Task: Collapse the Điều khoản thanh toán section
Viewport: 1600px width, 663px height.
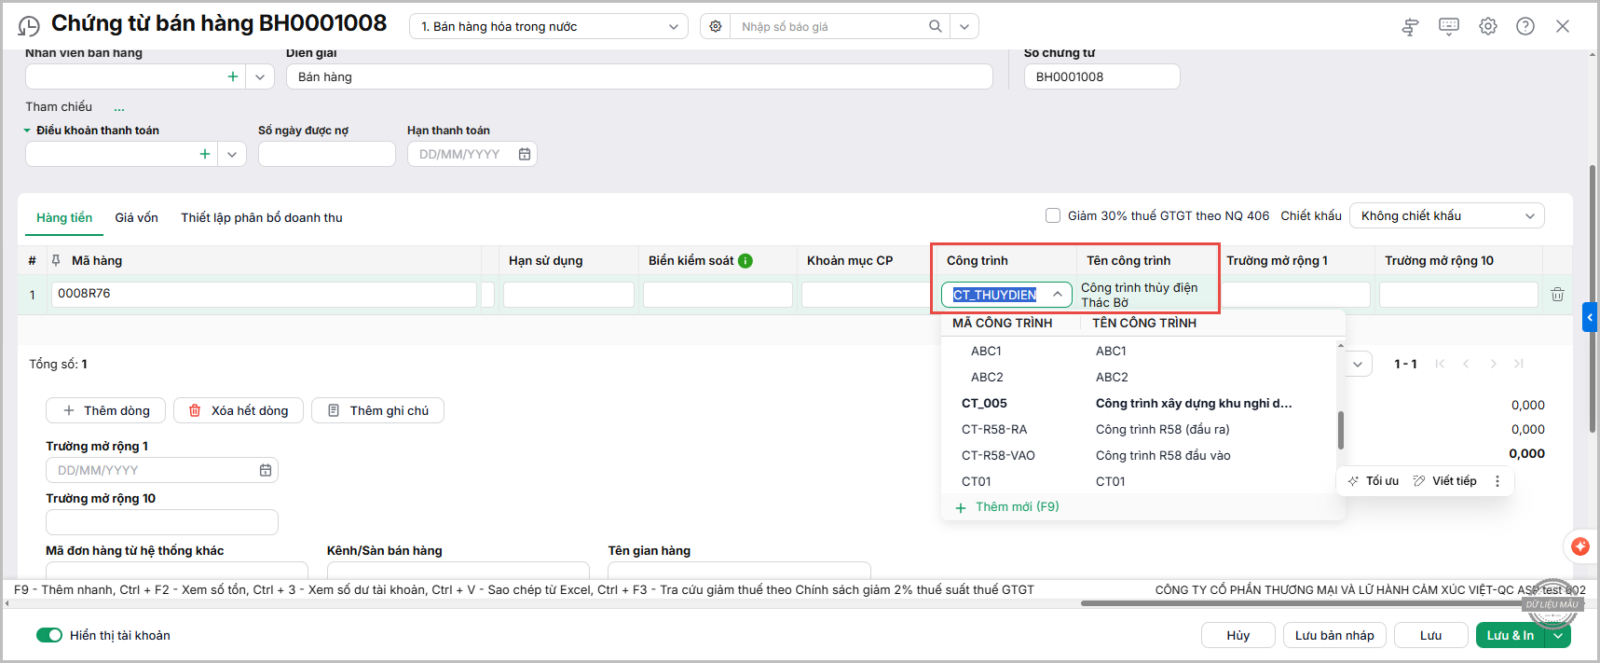Action: pos(27,130)
